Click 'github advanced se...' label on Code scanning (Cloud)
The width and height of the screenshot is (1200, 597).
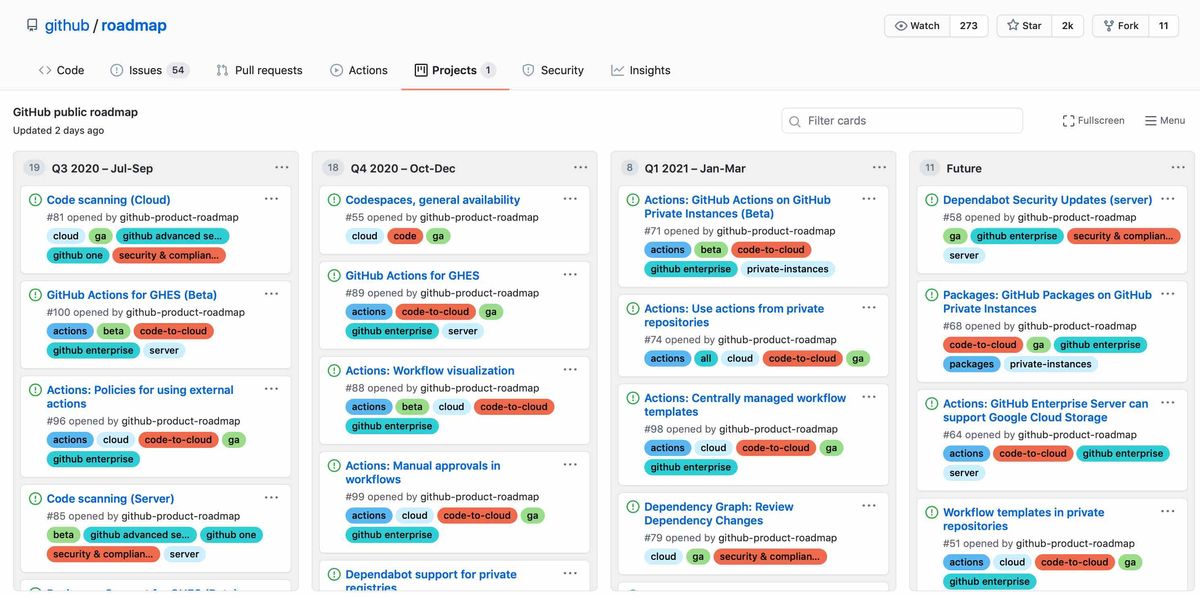[172, 236]
